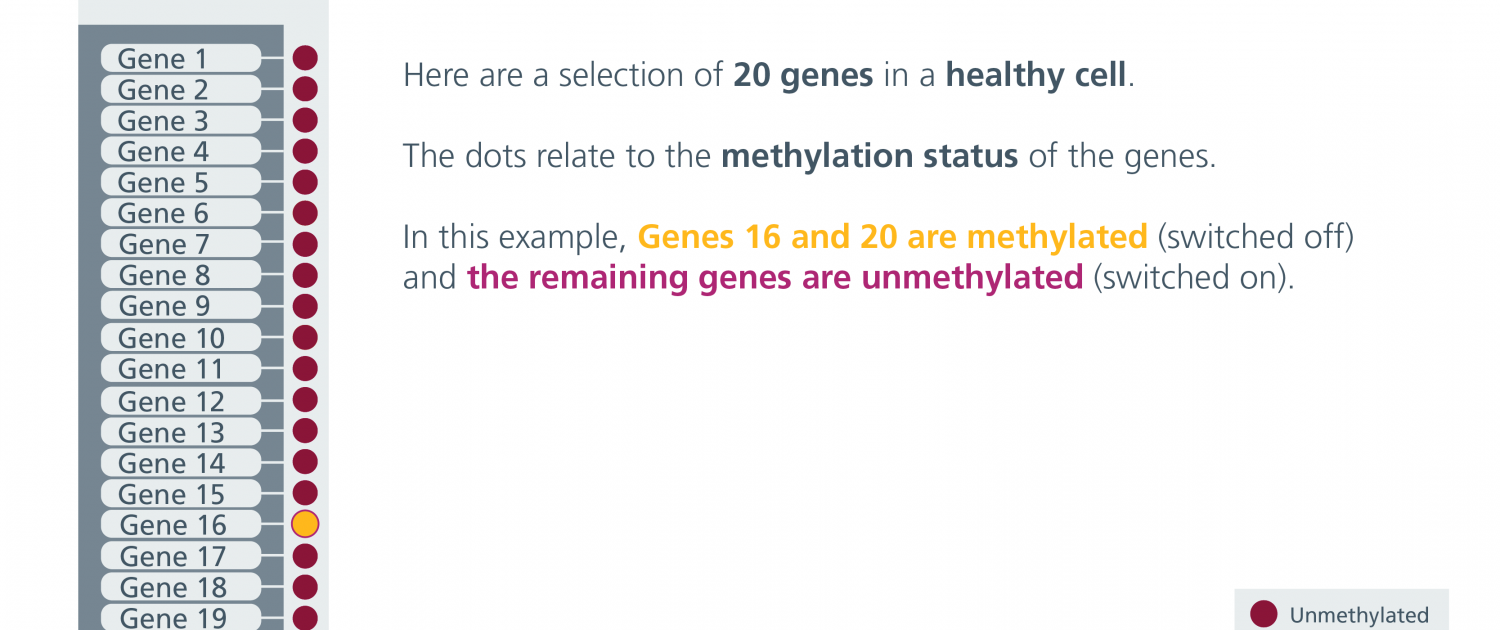Click the dot next to Gene 10
This screenshot has height=630, width=1500.
click(x=305, y=337)
